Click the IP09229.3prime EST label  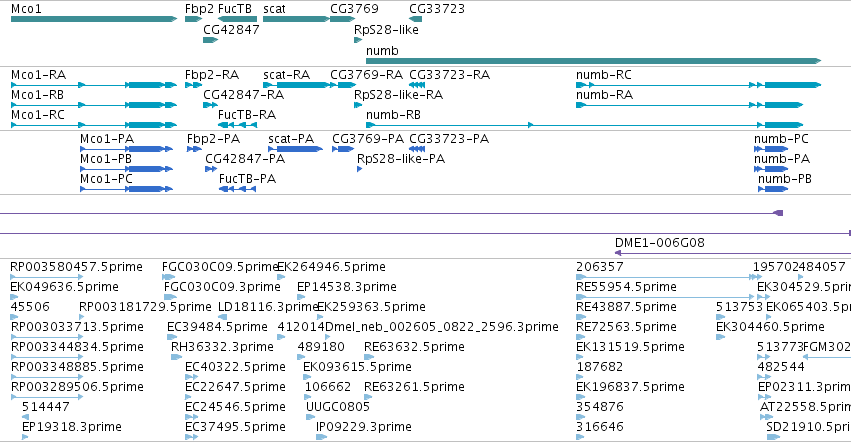364,427
